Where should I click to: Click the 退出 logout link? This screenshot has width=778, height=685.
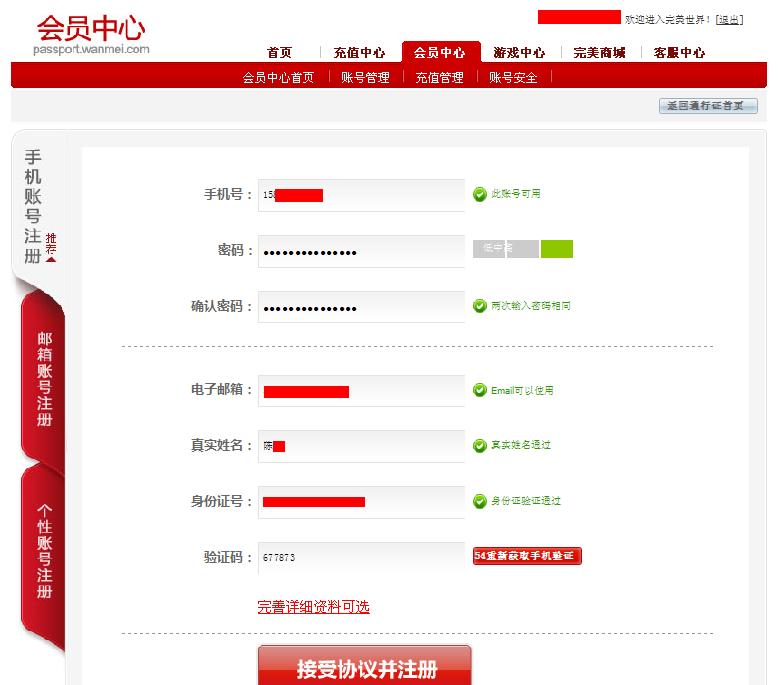pyautogui.click(x=729, y=20)
